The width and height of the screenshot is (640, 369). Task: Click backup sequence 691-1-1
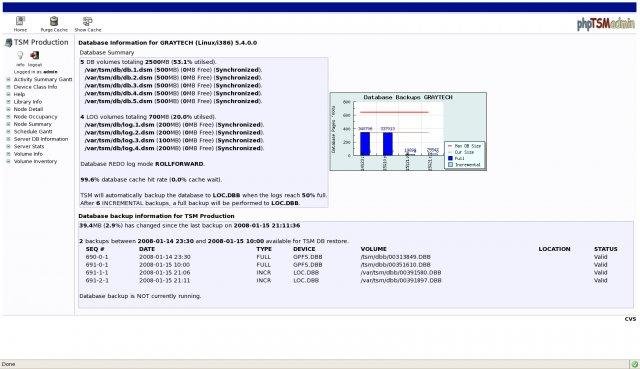(97, 273)
